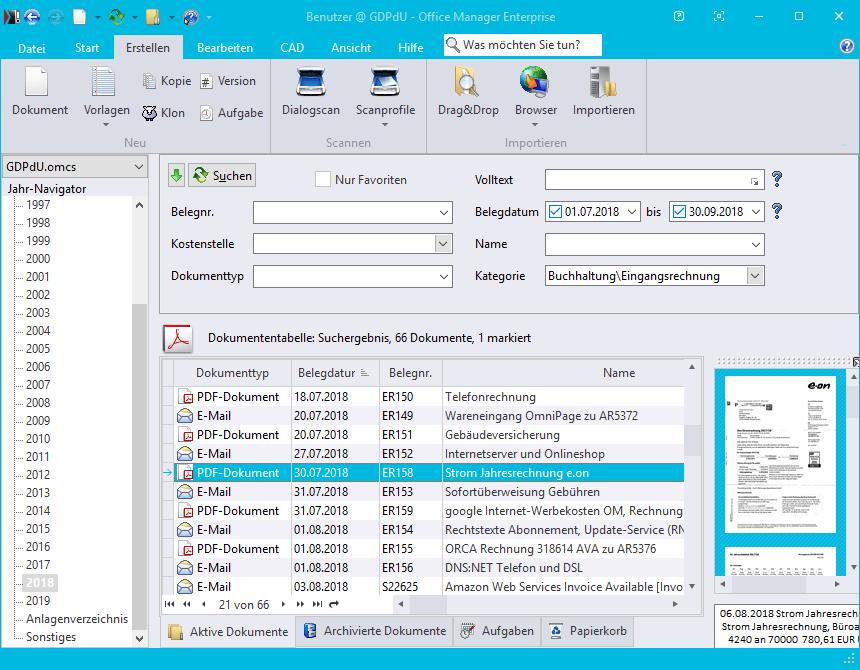Click the Volltext help question mark
Image resolution: width=860 pixels, height=670 pixels.
(x=776, y=180)
